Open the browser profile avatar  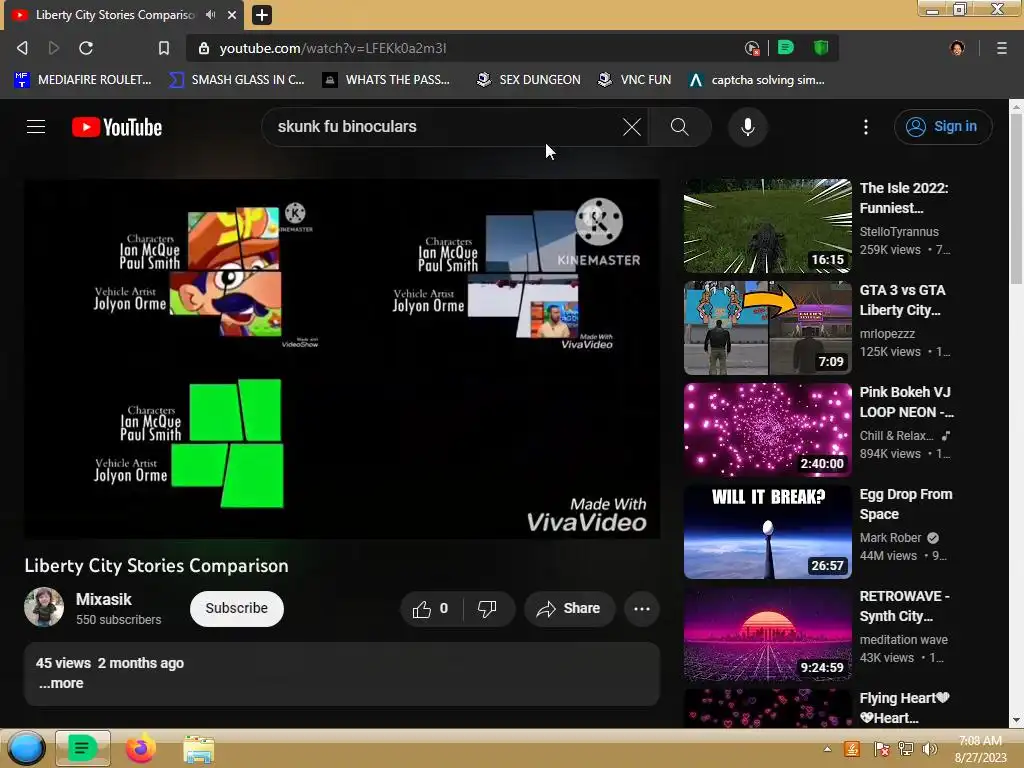tap(957, 48)
